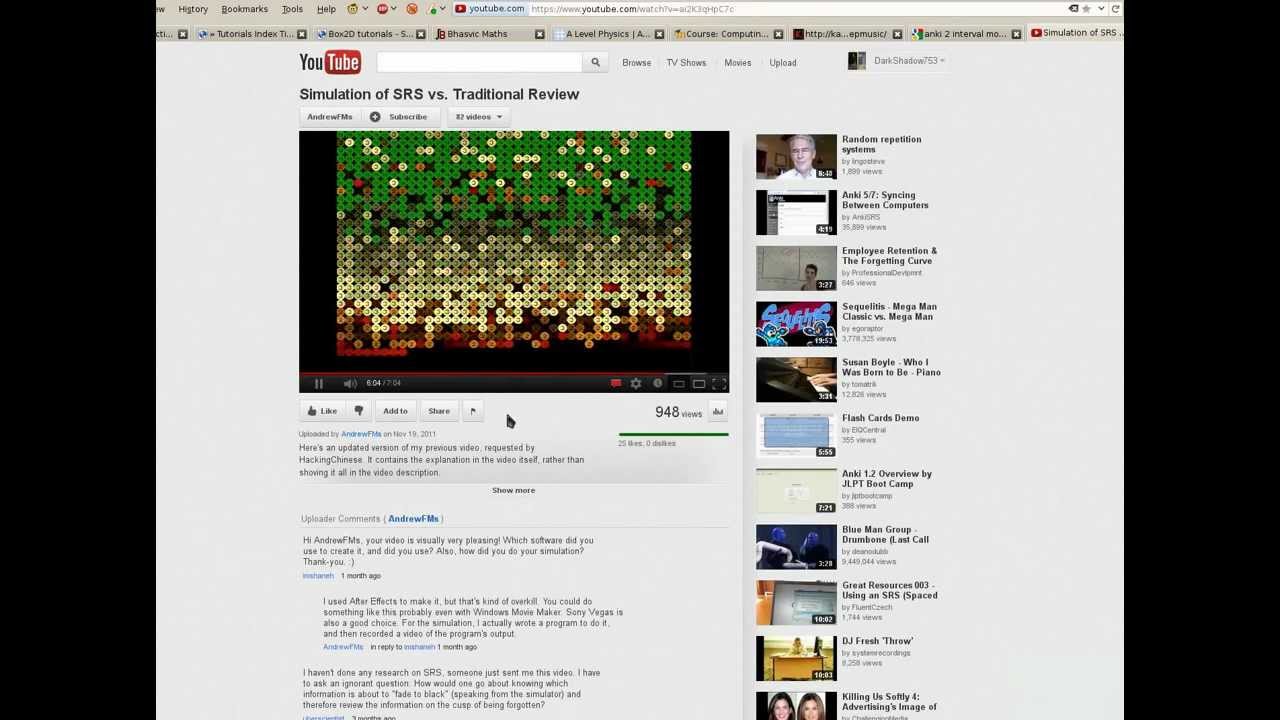Open Susan Boyle piano video
This screenshot has height=720, width=1280.
(x=891, y=367)
